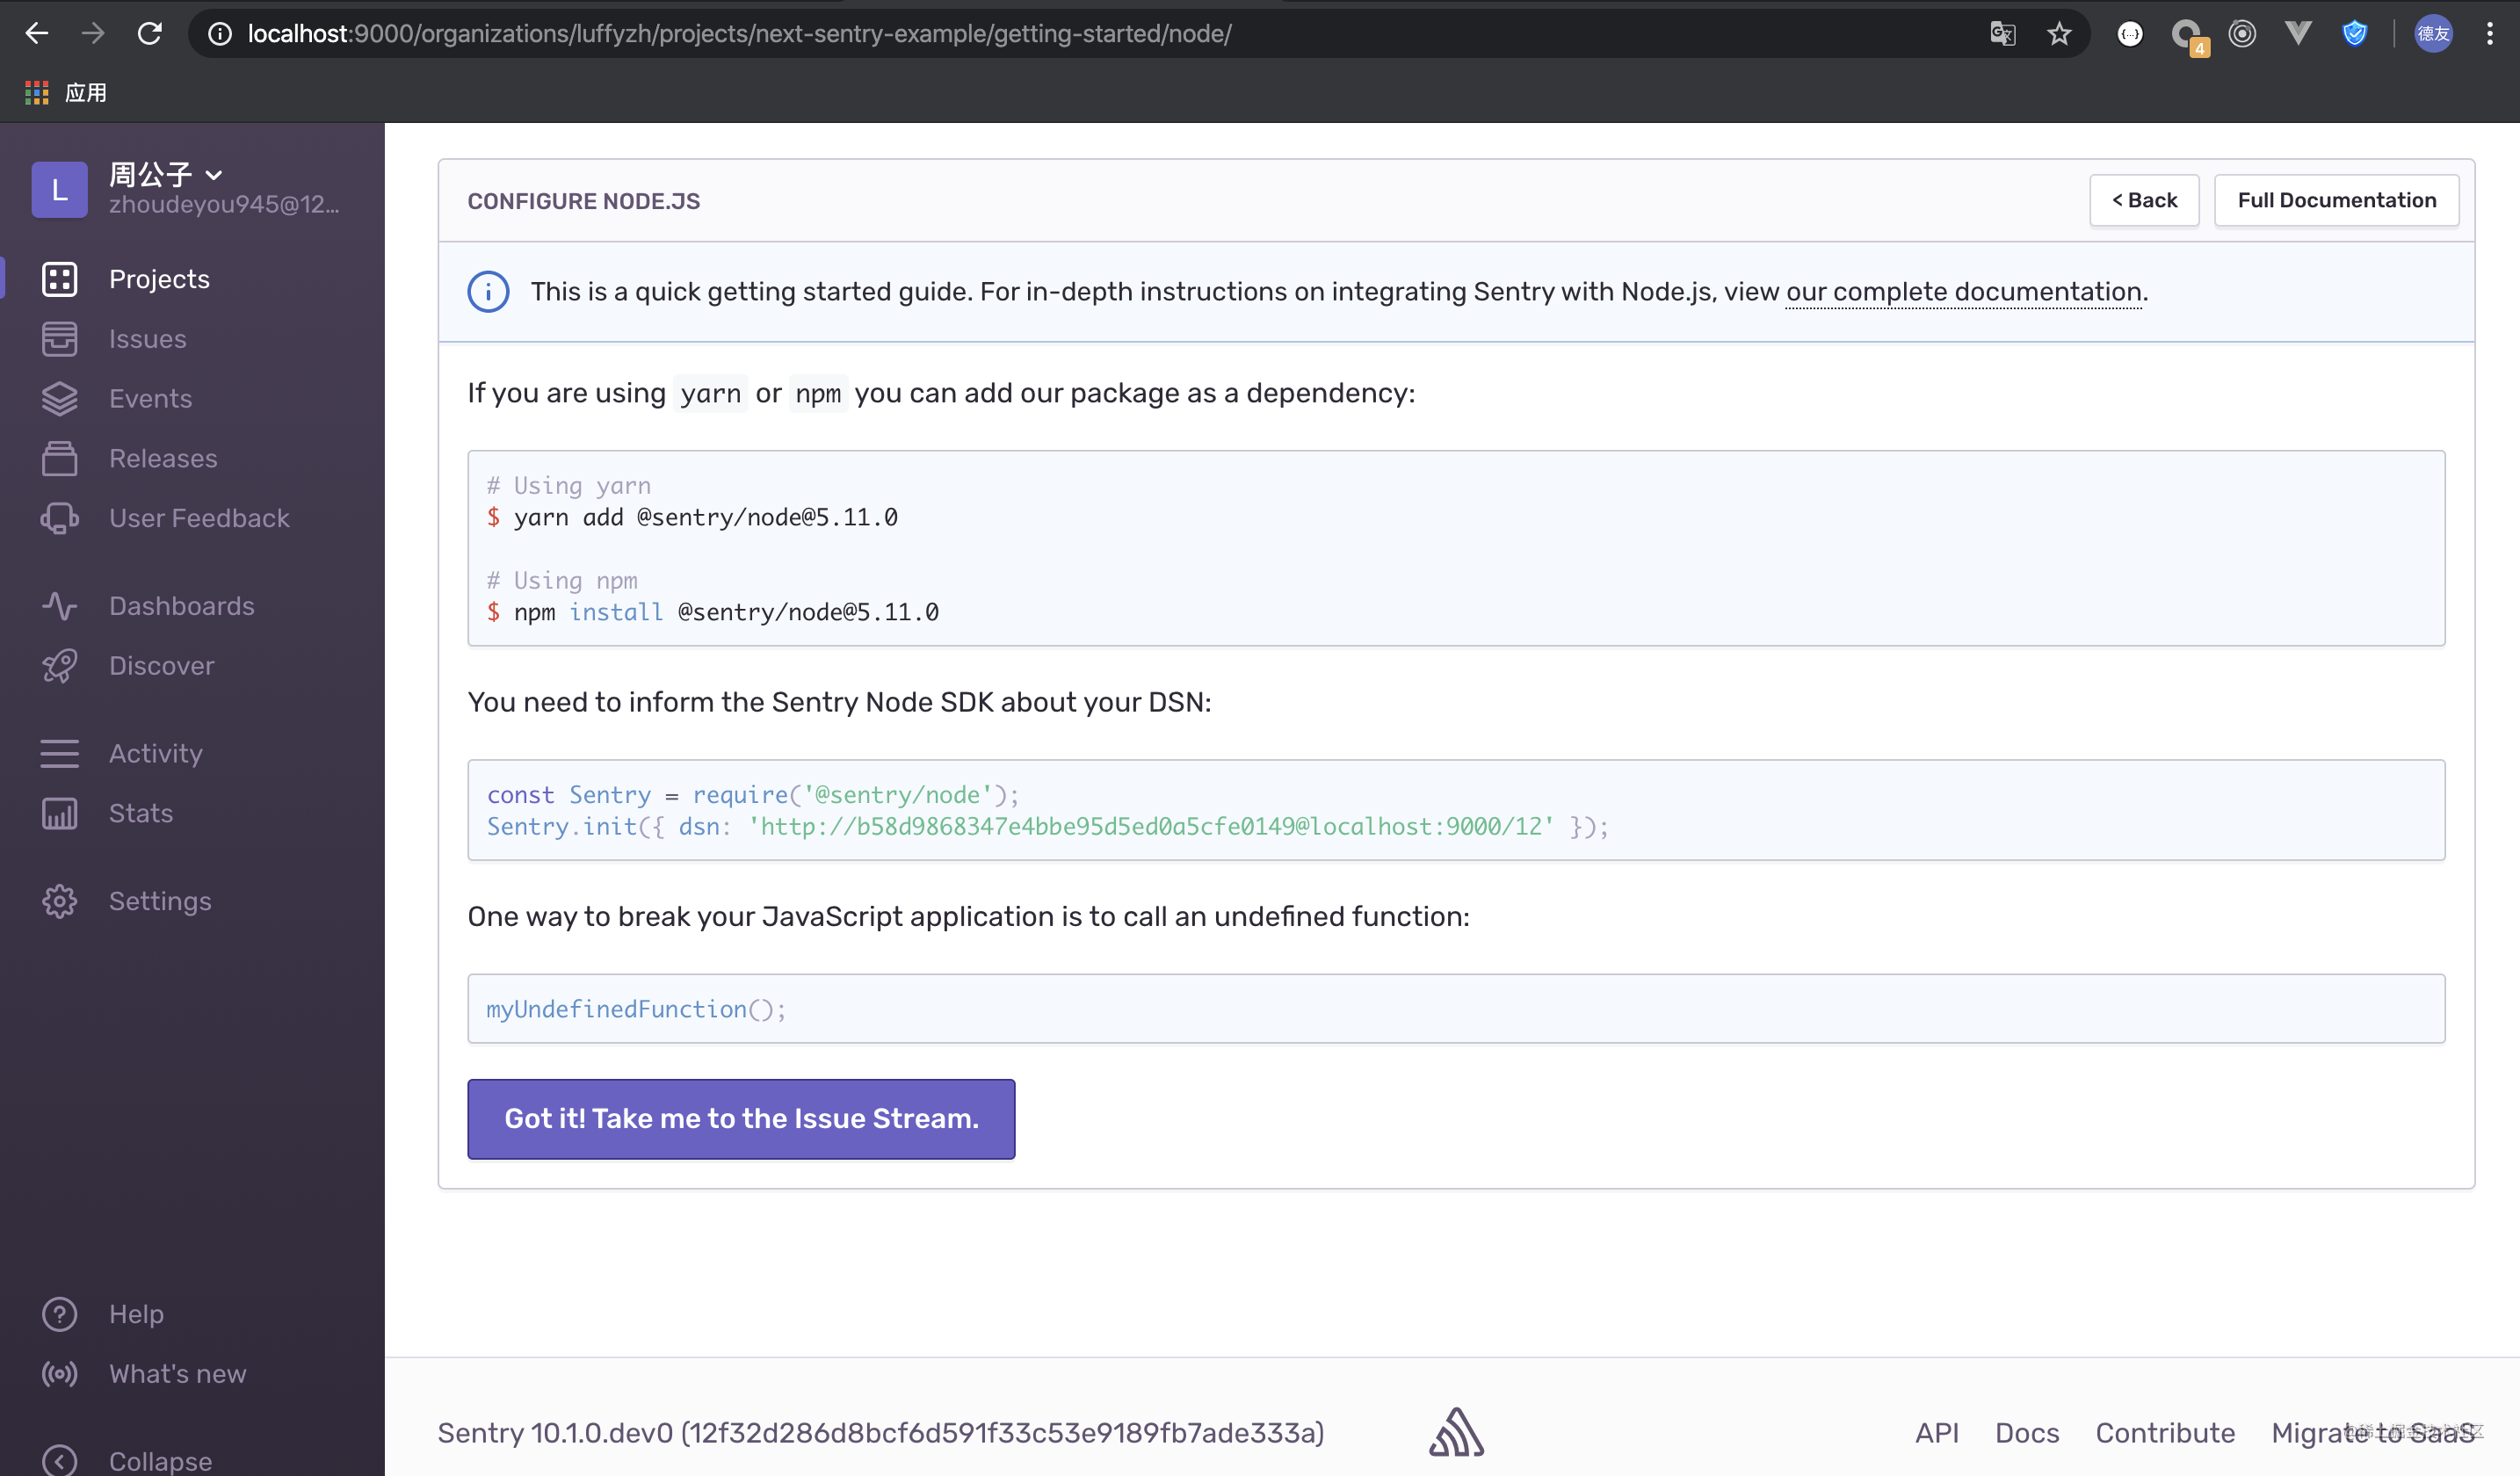2520x1476 pixels.
Task: View the Stats page
Action: click(139, 813)
